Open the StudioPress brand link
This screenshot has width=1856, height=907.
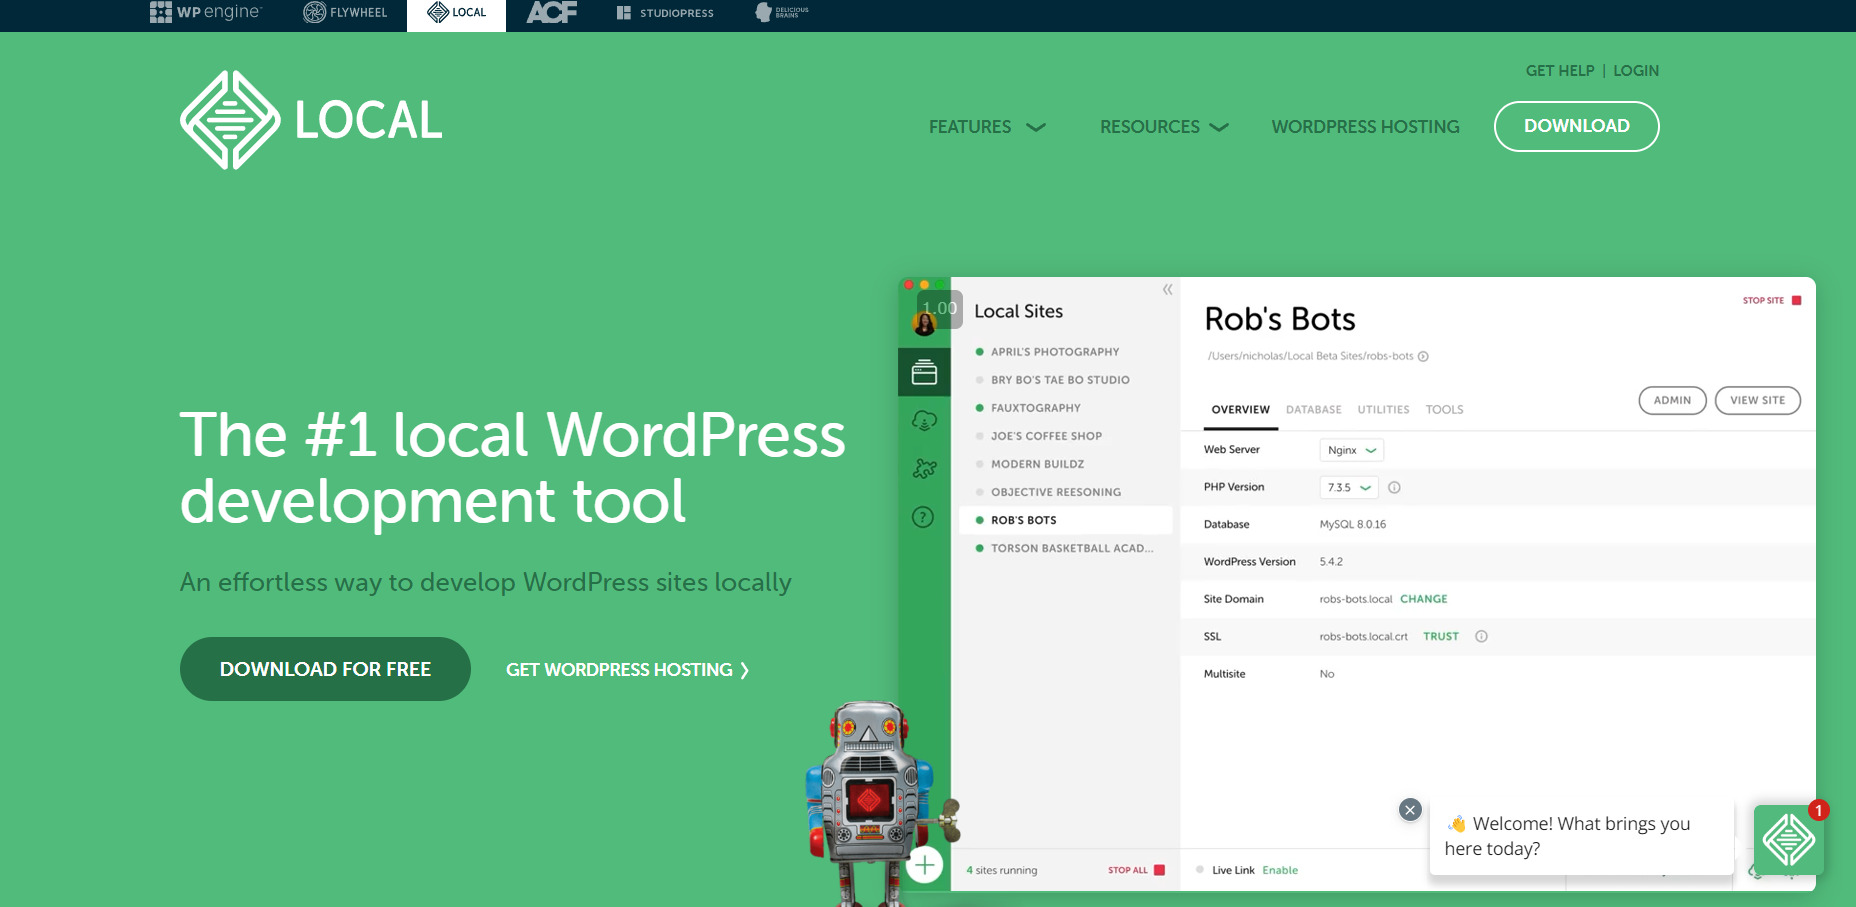point(665,13)
